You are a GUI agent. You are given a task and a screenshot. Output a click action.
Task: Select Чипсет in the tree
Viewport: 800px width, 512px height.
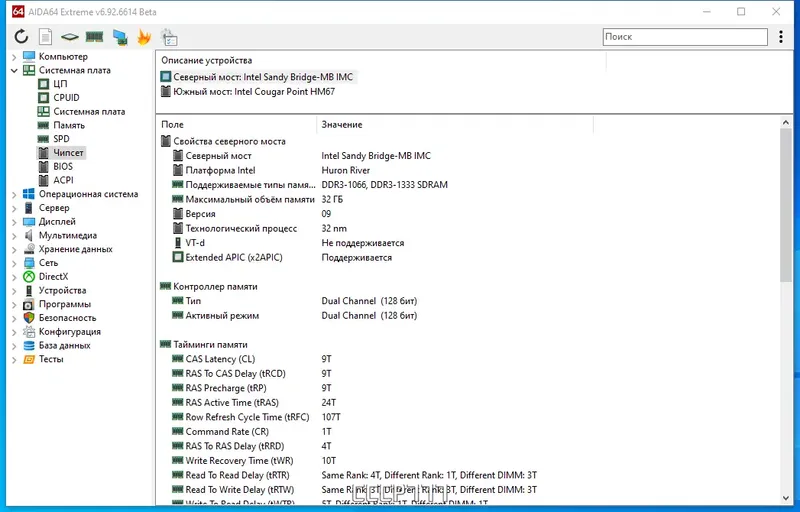click(x=68, y=152)
